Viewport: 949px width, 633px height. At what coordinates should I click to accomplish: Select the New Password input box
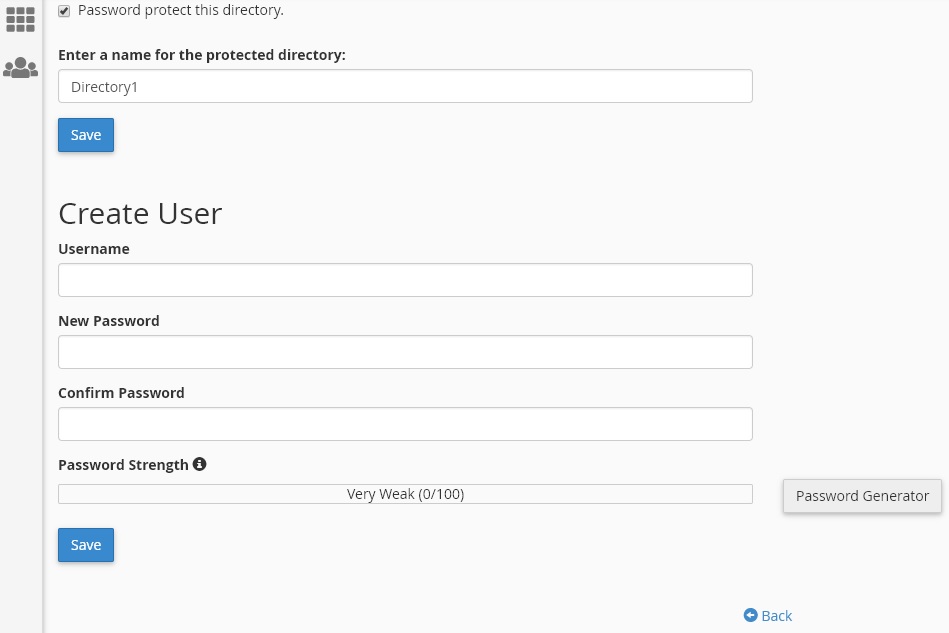[406, 352]
